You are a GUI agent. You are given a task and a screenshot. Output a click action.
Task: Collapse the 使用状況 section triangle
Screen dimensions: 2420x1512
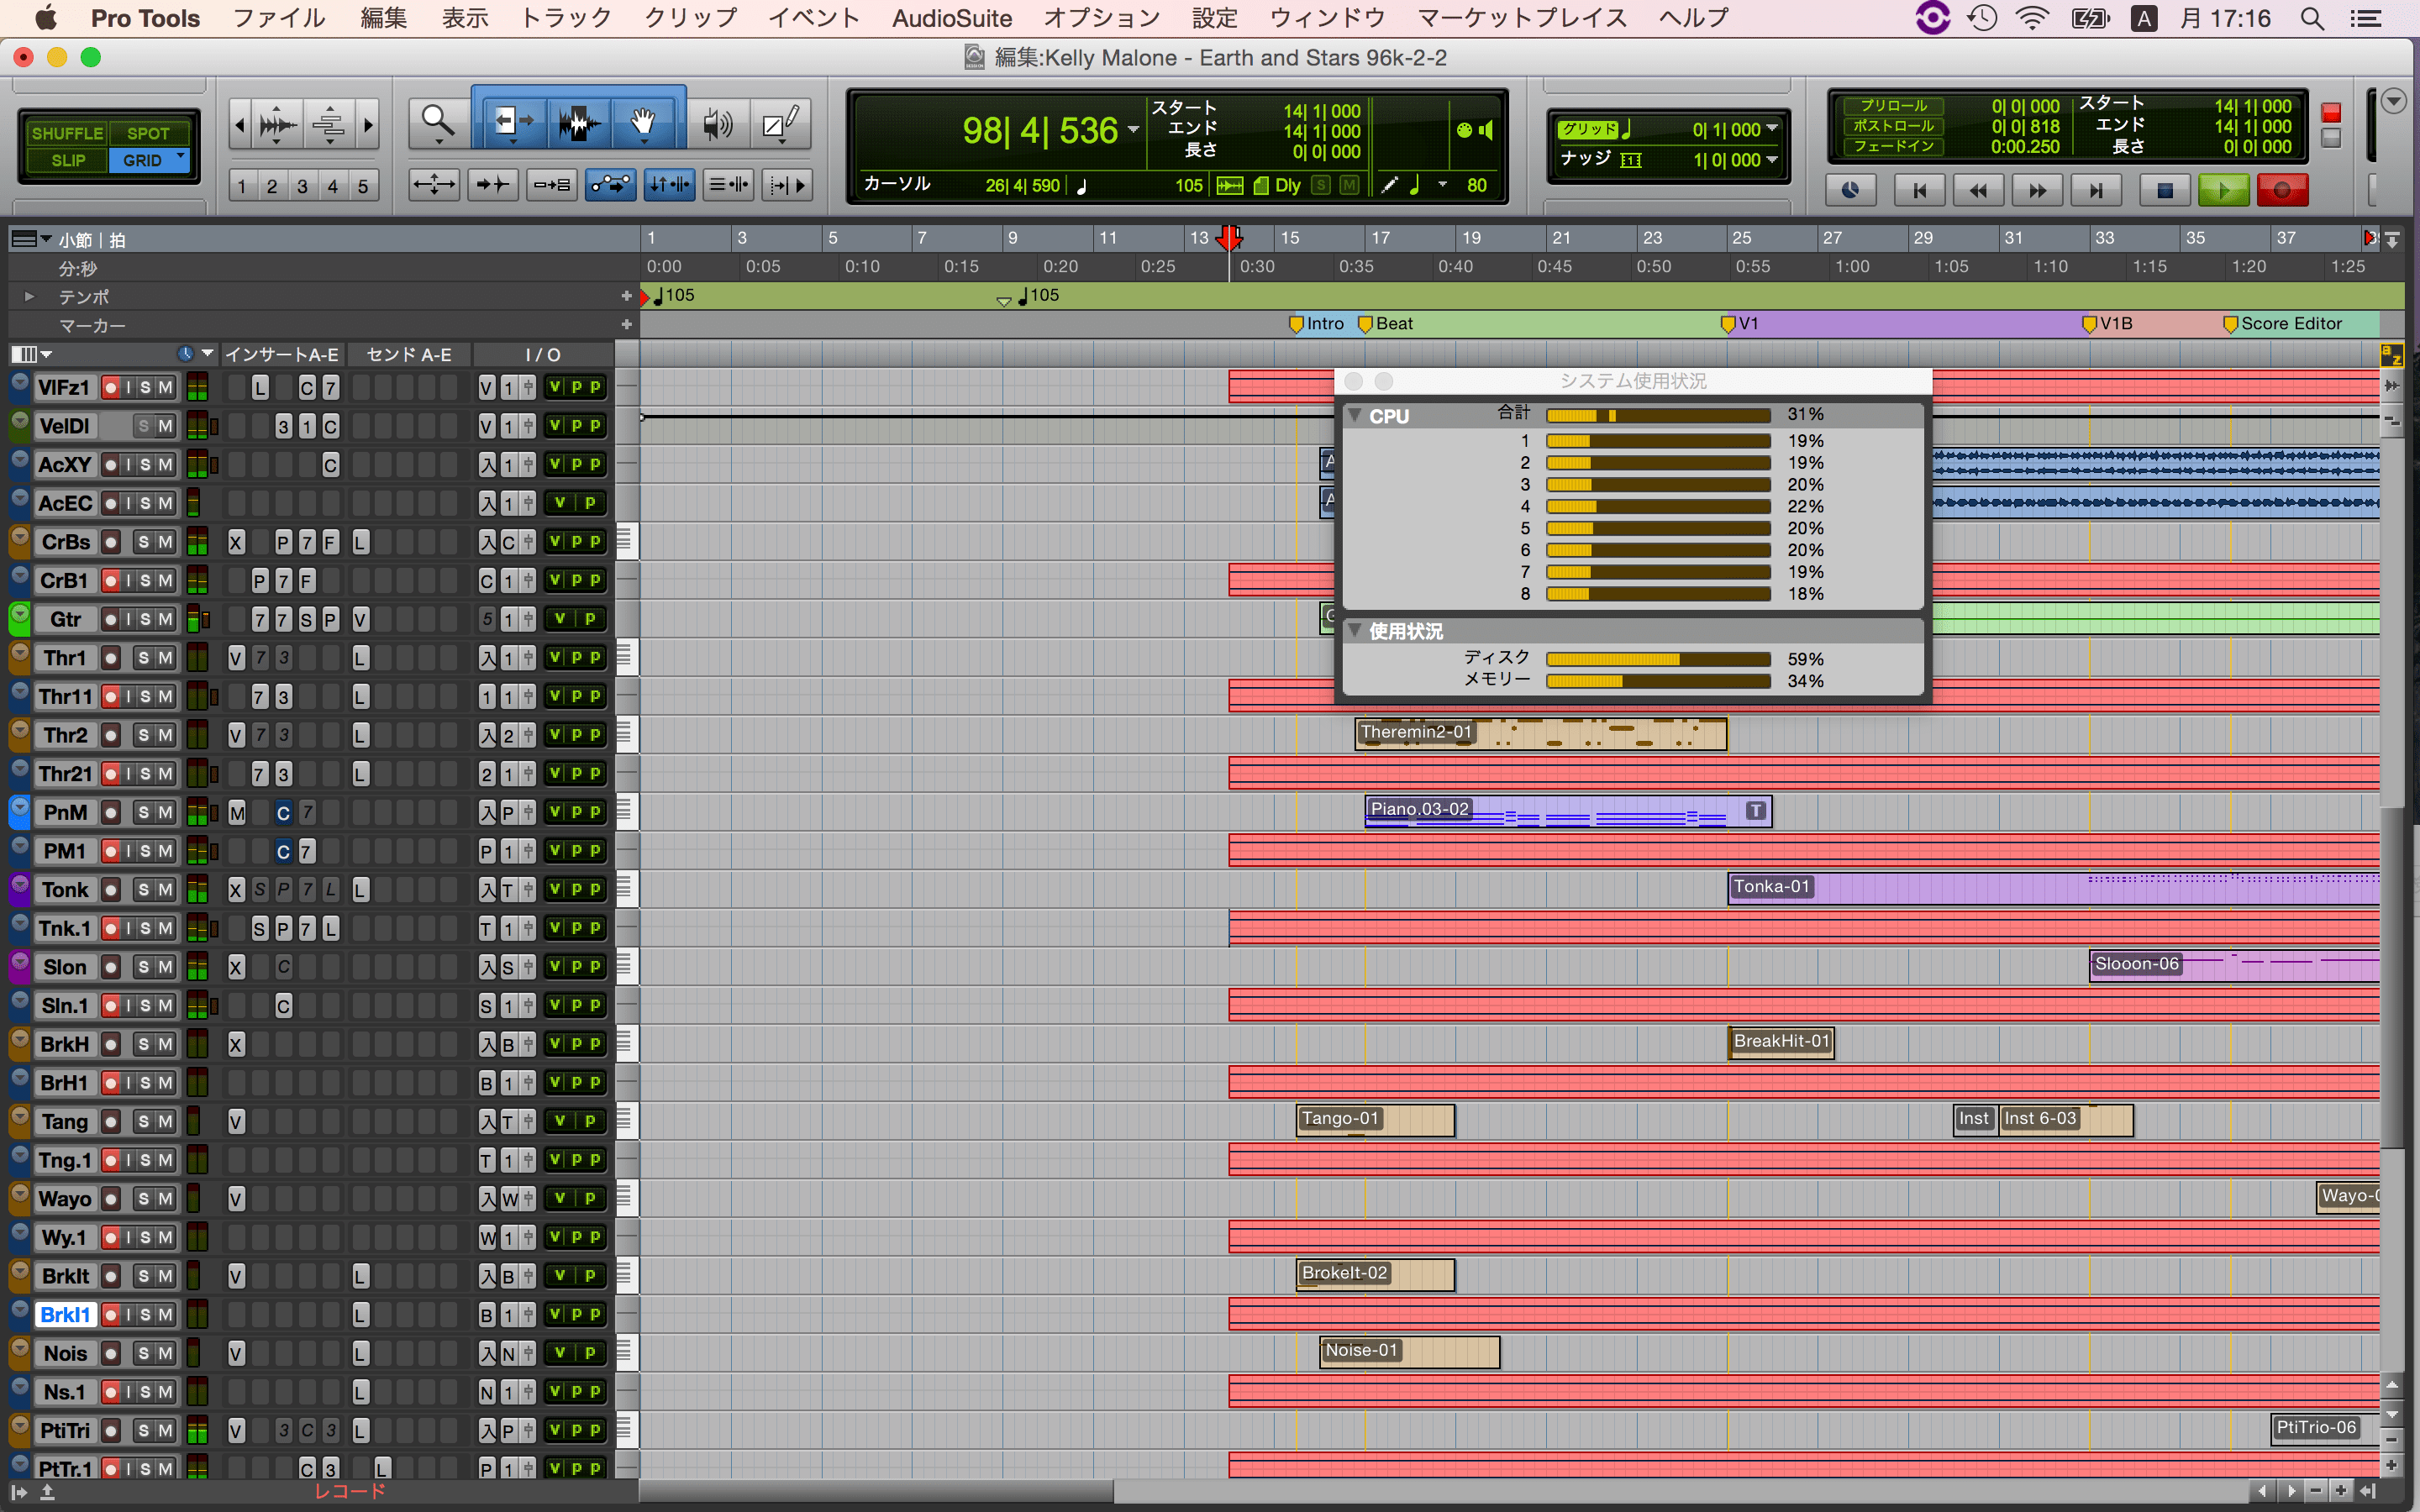click(x=1355, y=630)
